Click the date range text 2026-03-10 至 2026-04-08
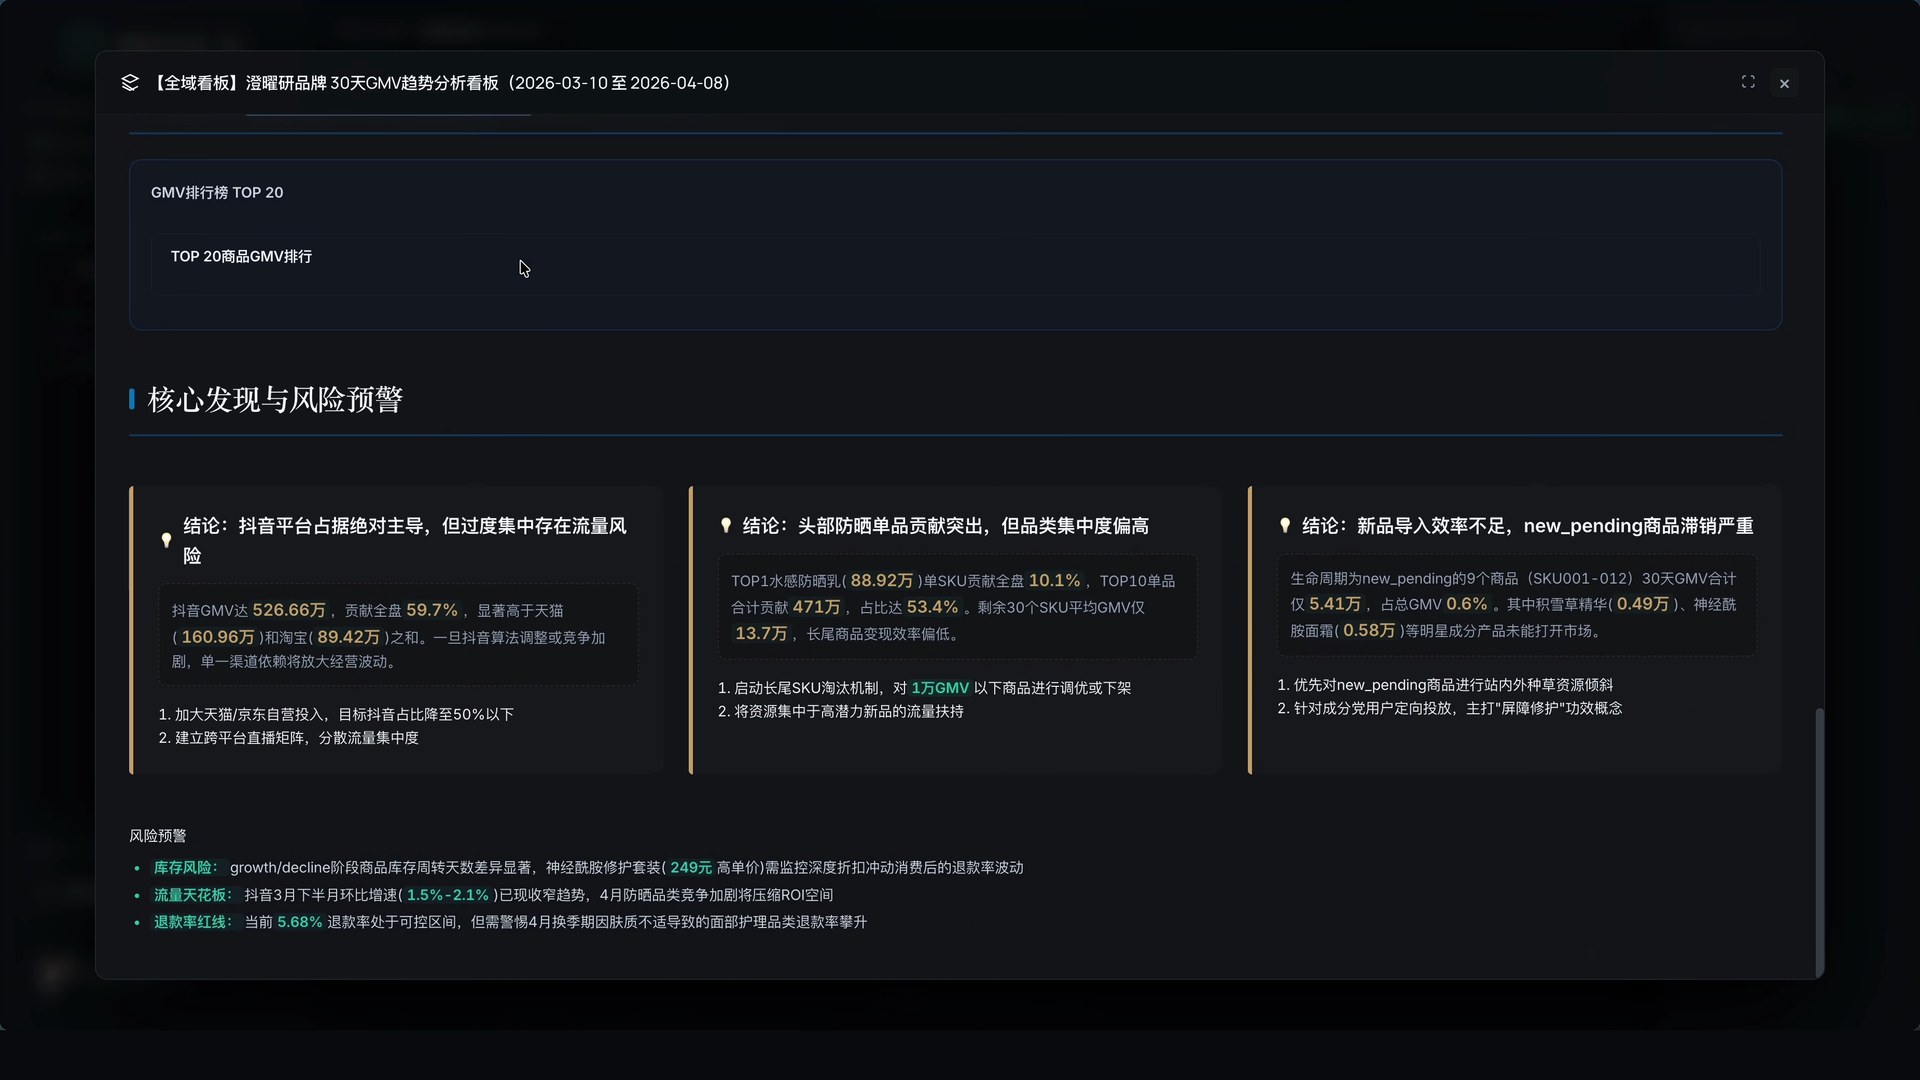Viewport: 1920px width, 1080px height. (619, 83)
